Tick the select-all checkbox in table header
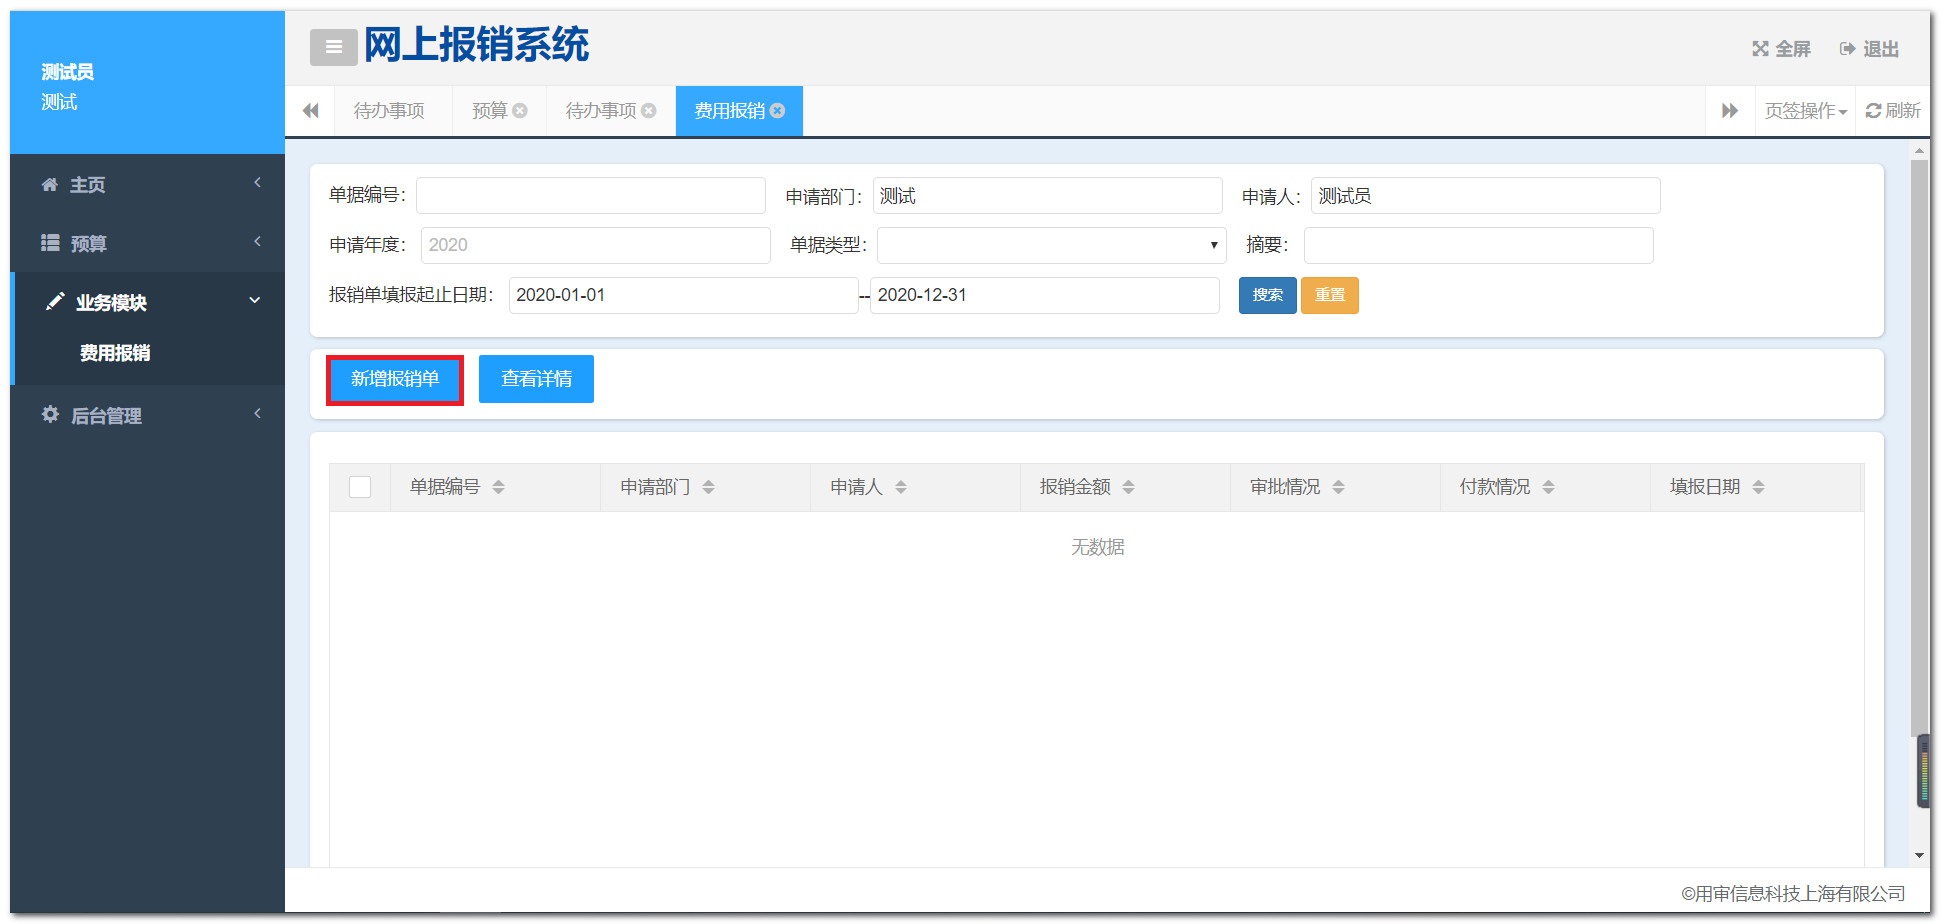This screenshot has width=1941, height=924. 360,487
